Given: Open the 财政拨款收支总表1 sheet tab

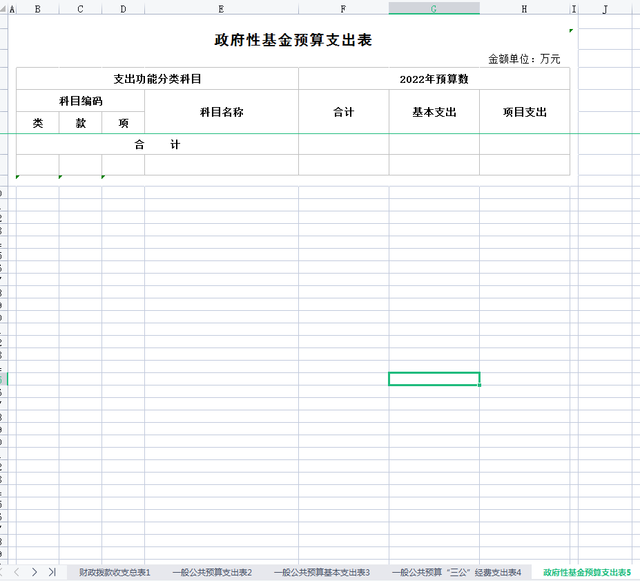Looking at the screenshot, I should 114,572.
